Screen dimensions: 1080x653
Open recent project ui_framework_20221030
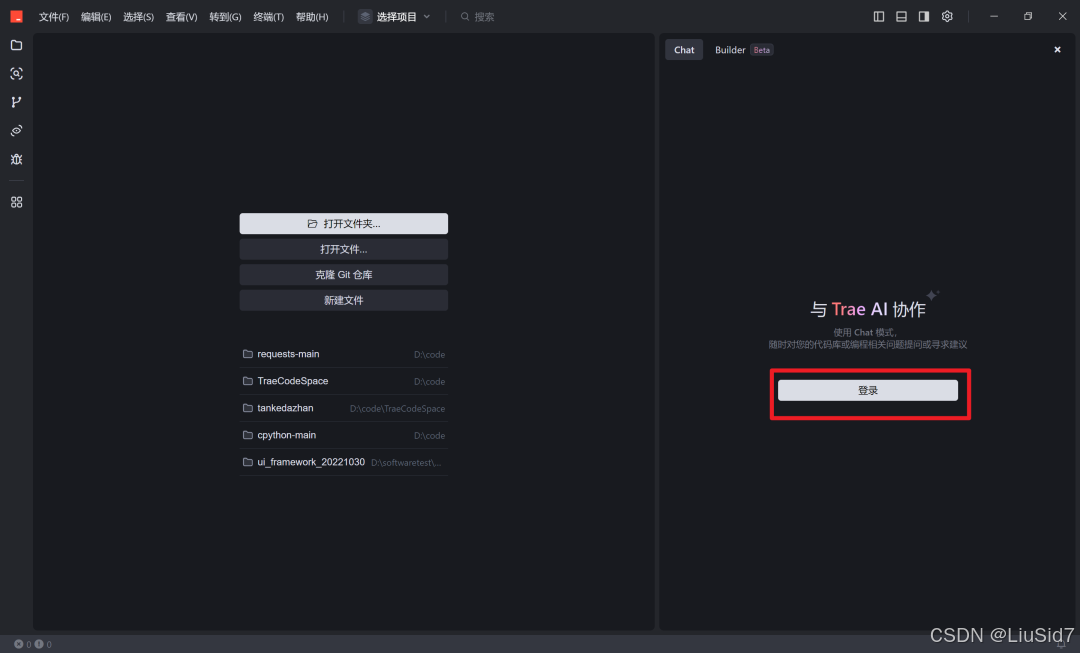coord(344,462)
